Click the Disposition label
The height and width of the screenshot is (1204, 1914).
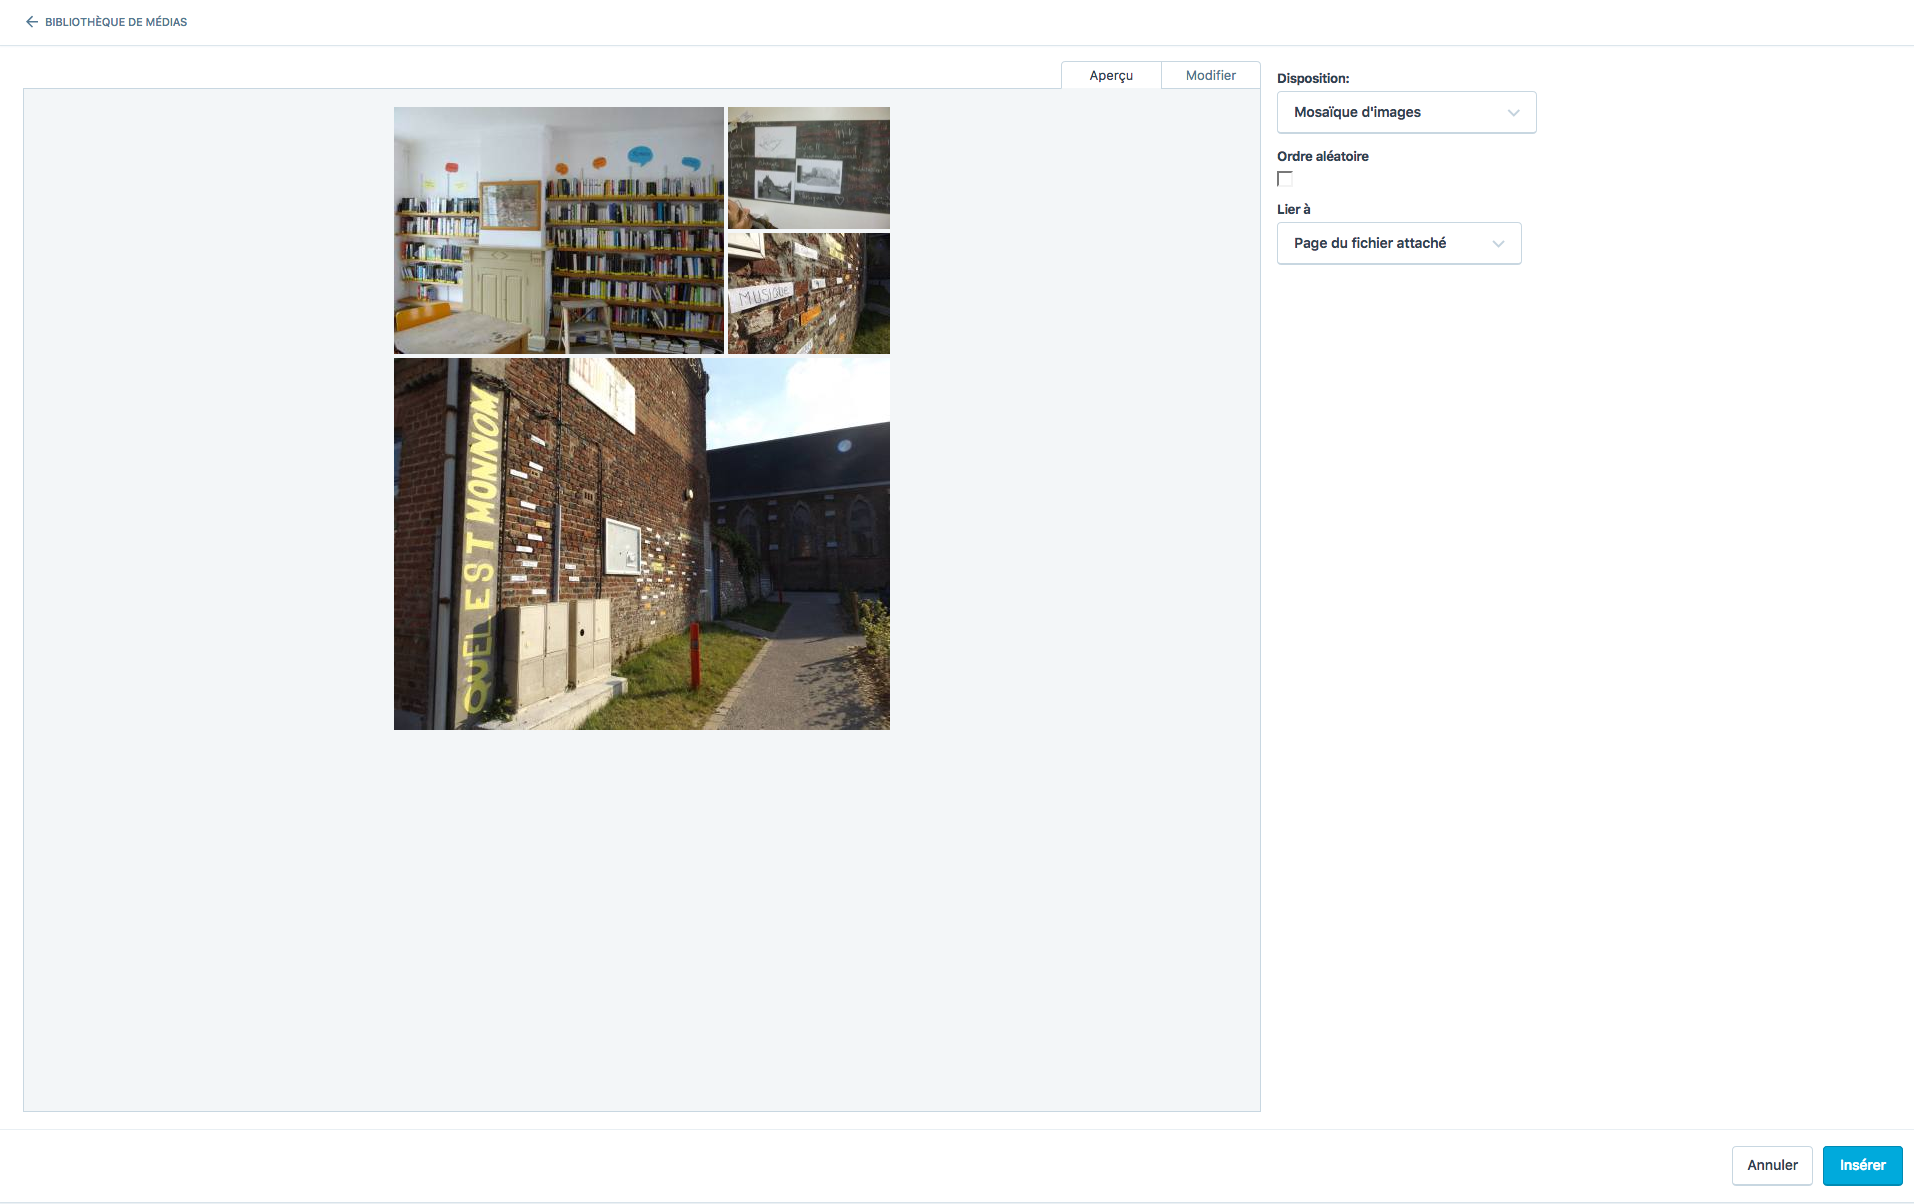(1312, 78)
